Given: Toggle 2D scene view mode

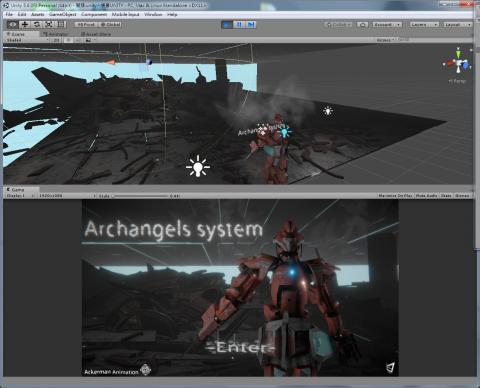Looking at the screenshot, I should (57, 40).
